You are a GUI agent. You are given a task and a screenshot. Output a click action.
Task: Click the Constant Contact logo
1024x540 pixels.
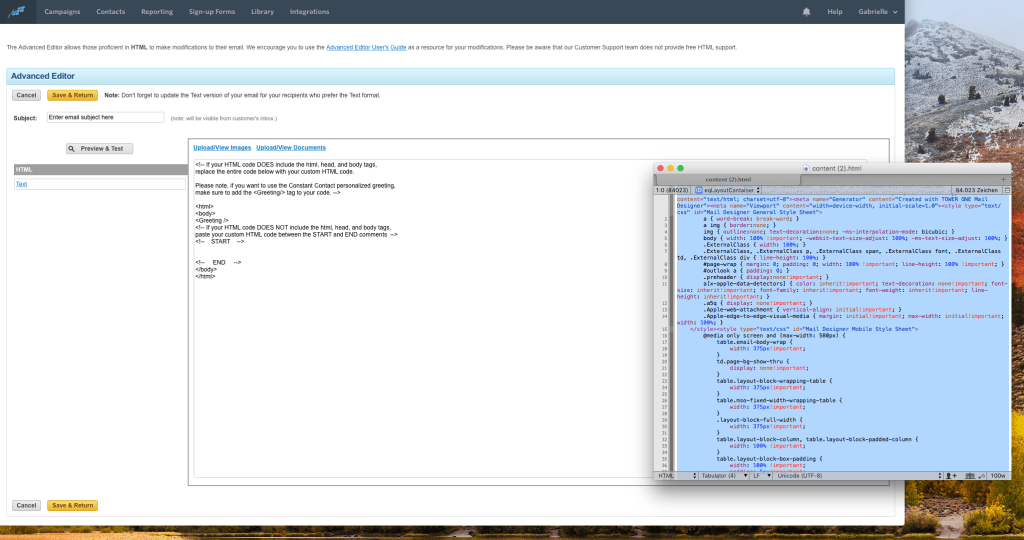click(17, 12)
